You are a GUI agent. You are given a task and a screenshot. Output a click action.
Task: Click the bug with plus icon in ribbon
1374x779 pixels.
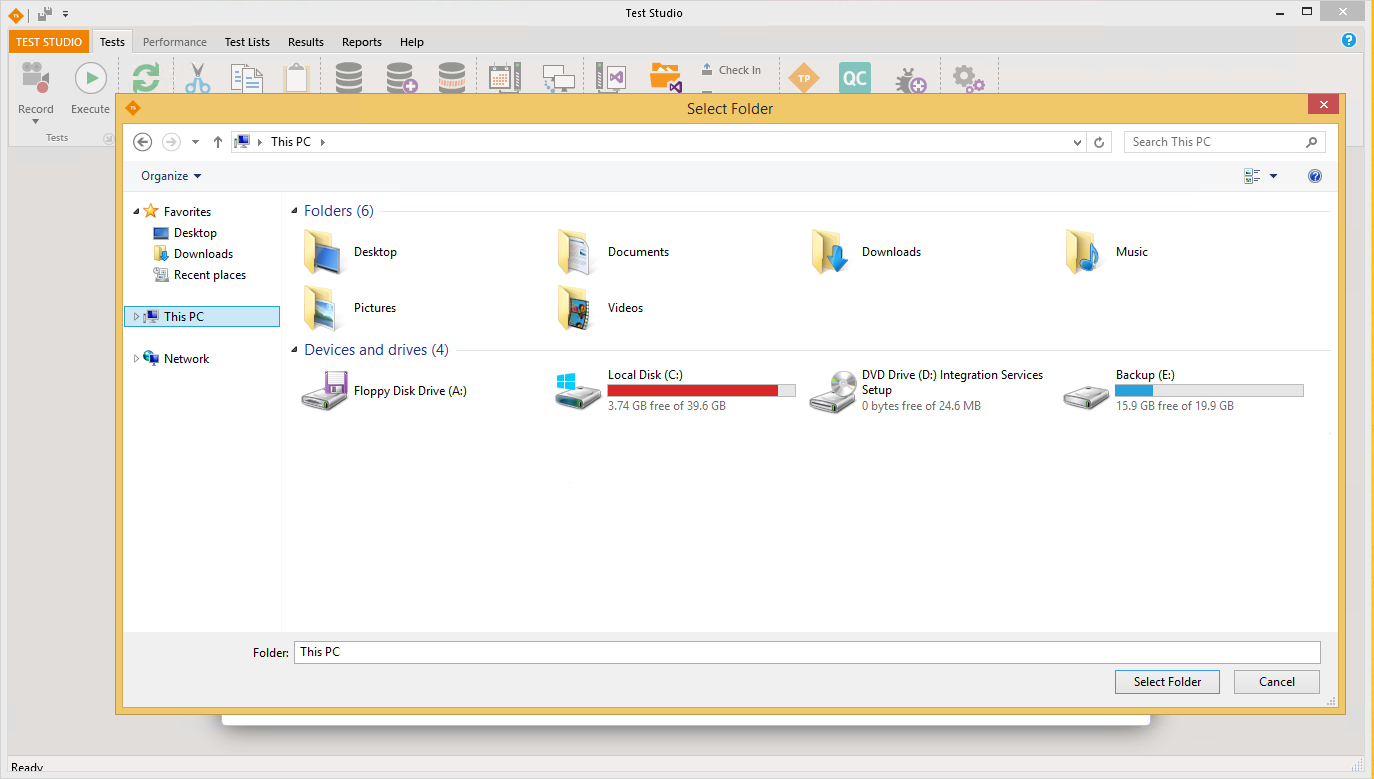click(x=910, y=78)
